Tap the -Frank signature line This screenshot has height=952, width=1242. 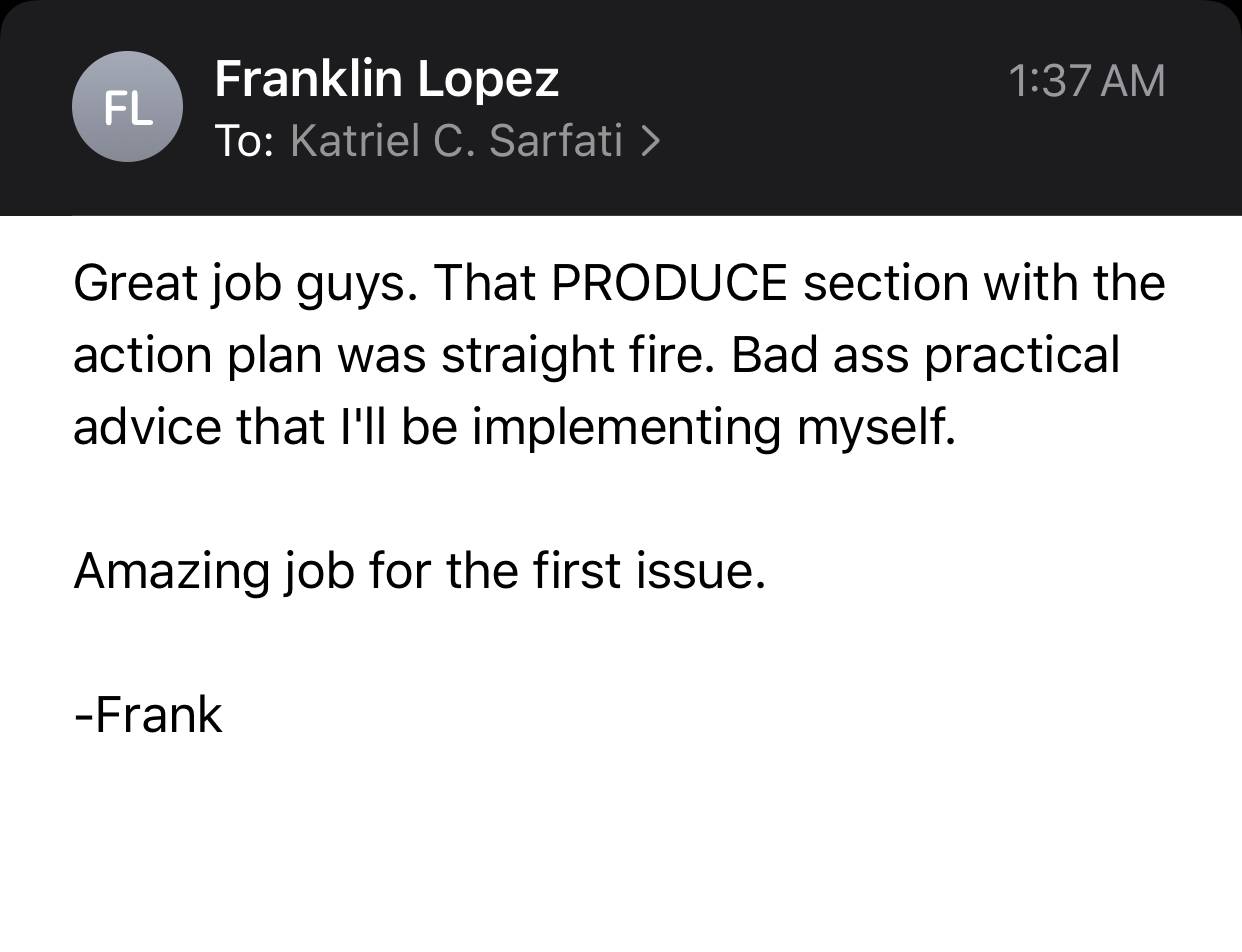tap(148, 715)
